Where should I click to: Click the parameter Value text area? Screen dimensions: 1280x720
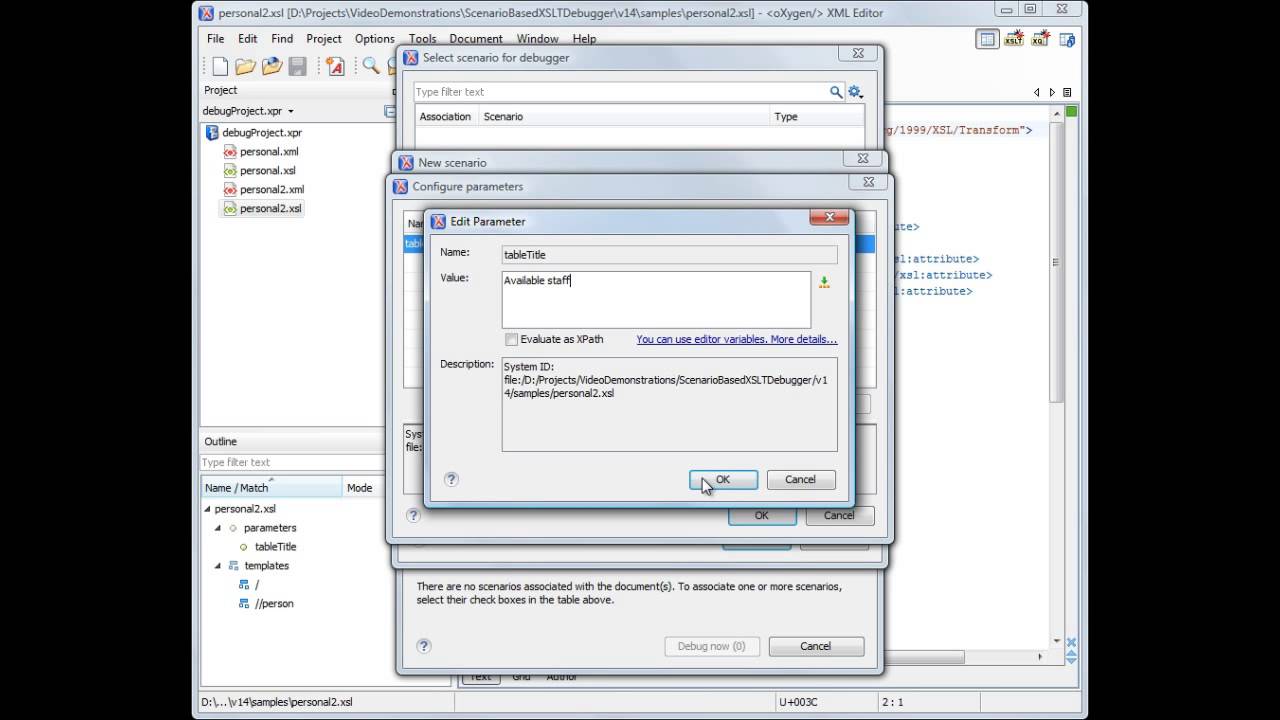656,299
